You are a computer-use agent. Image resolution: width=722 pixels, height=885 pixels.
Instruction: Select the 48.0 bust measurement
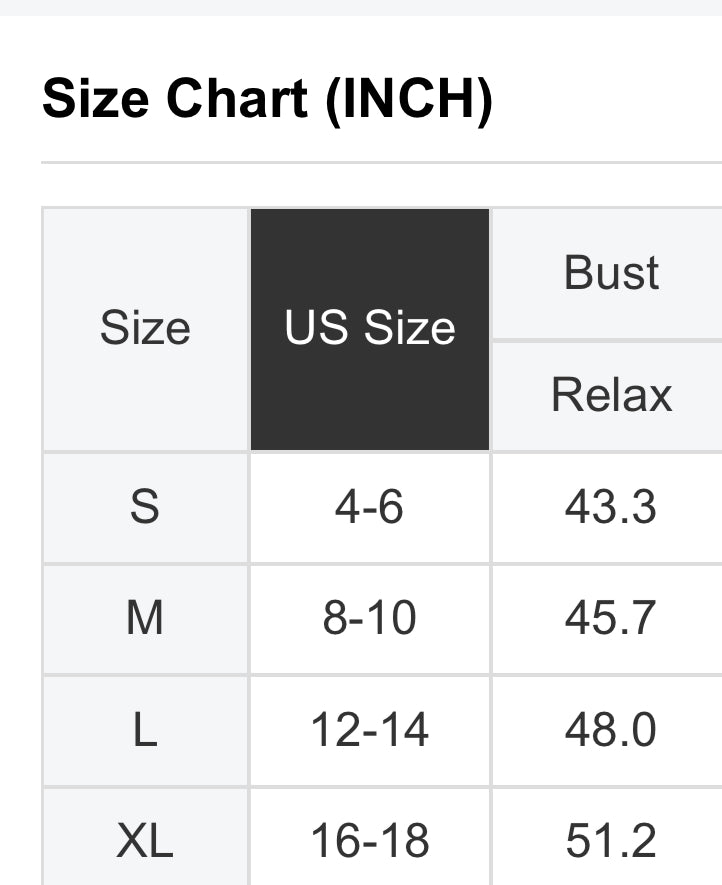click(x=610, y=730)
